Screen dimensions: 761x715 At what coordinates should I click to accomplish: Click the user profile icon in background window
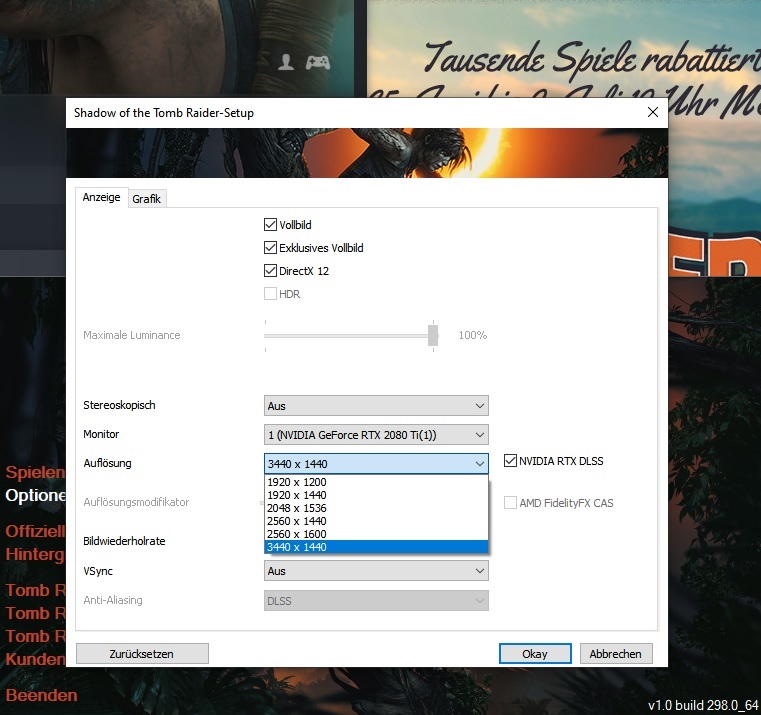coord(286,62)
